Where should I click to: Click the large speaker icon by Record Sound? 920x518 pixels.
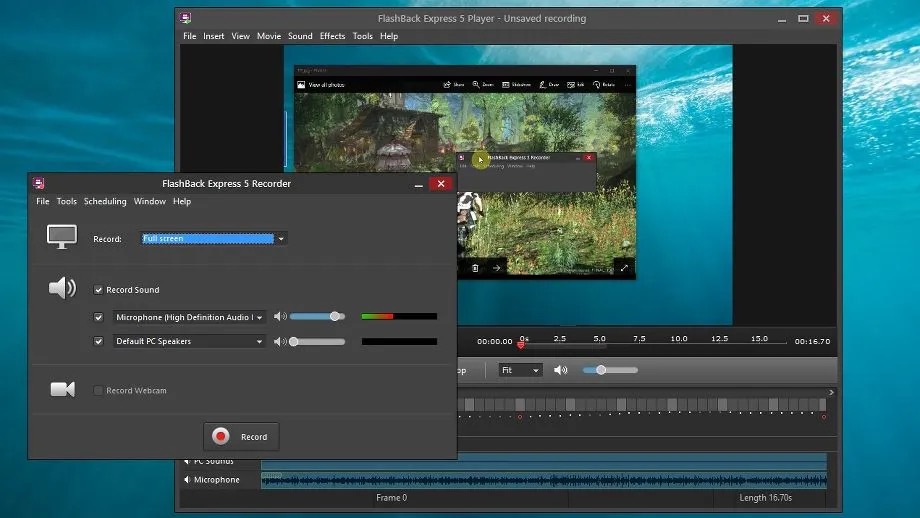click(62, 288)
